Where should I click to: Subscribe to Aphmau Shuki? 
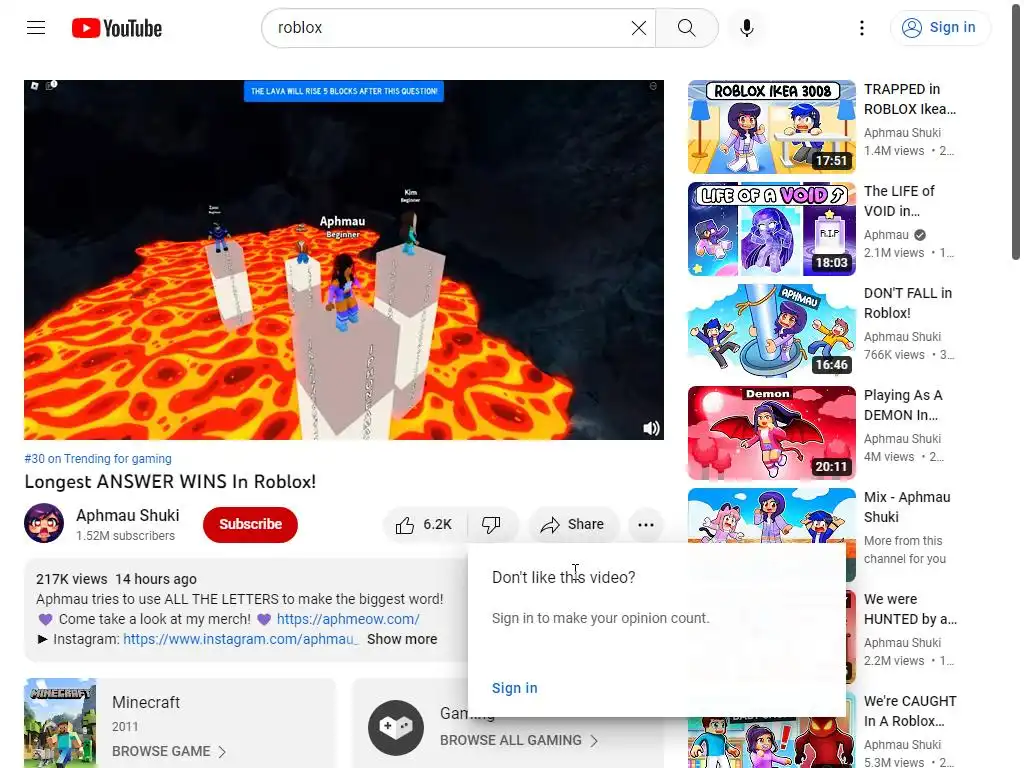coord(250,524)
